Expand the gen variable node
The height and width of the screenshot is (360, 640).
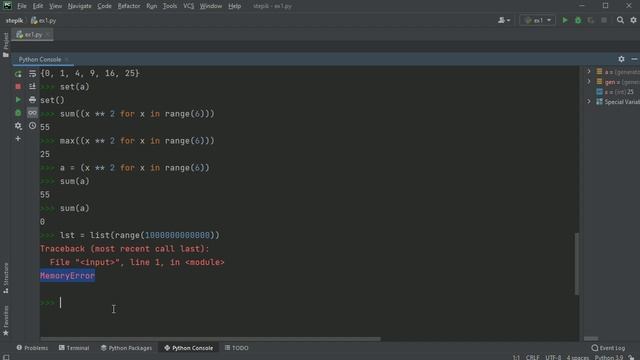coord(589,82)
